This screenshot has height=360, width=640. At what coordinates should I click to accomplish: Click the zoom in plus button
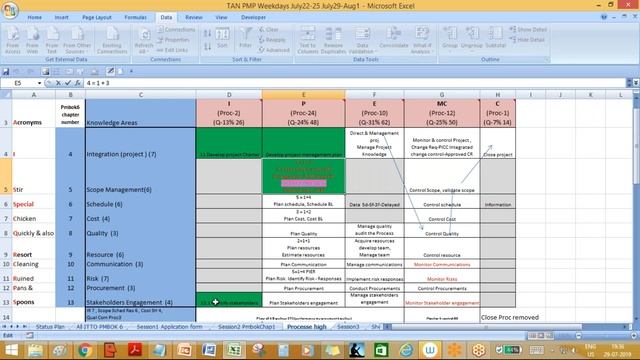pos(633,336)
